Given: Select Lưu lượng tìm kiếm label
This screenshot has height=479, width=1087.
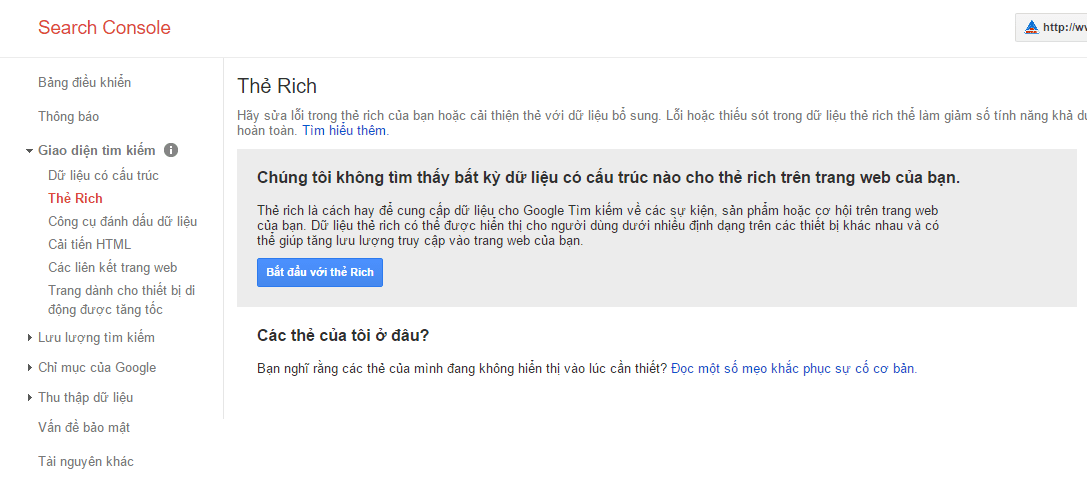Looking at the screenshot, I should 96,338.
